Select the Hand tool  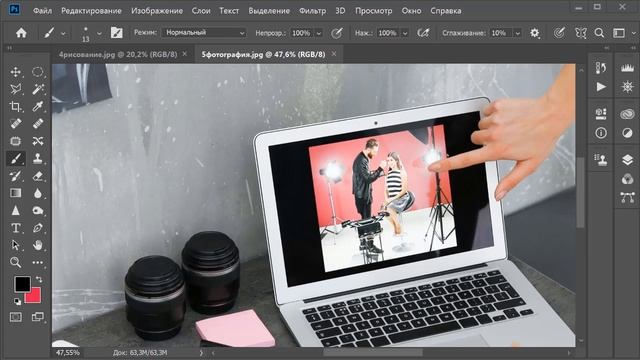click(x=38, y=245)
